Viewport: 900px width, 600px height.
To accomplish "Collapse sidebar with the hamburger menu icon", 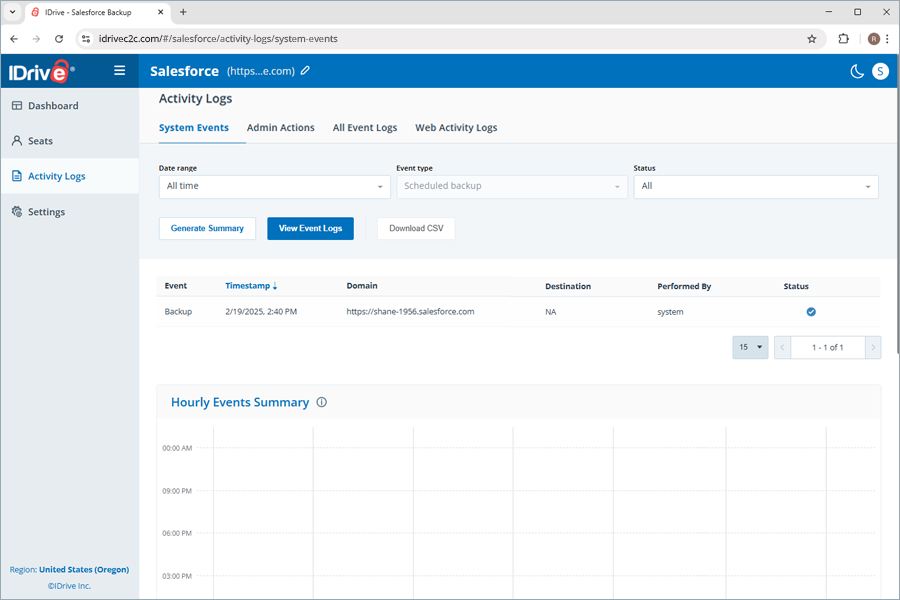I will (120, 71).
